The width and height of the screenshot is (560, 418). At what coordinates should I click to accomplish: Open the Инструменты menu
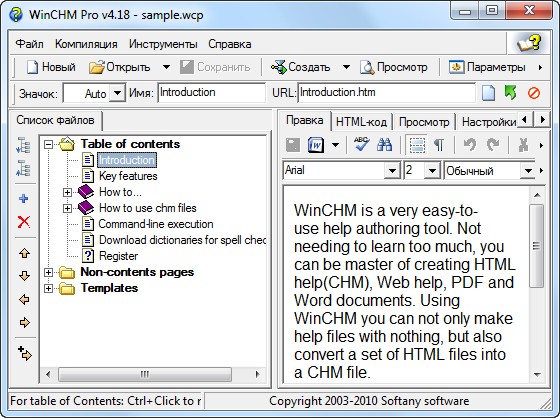point(163,44)
